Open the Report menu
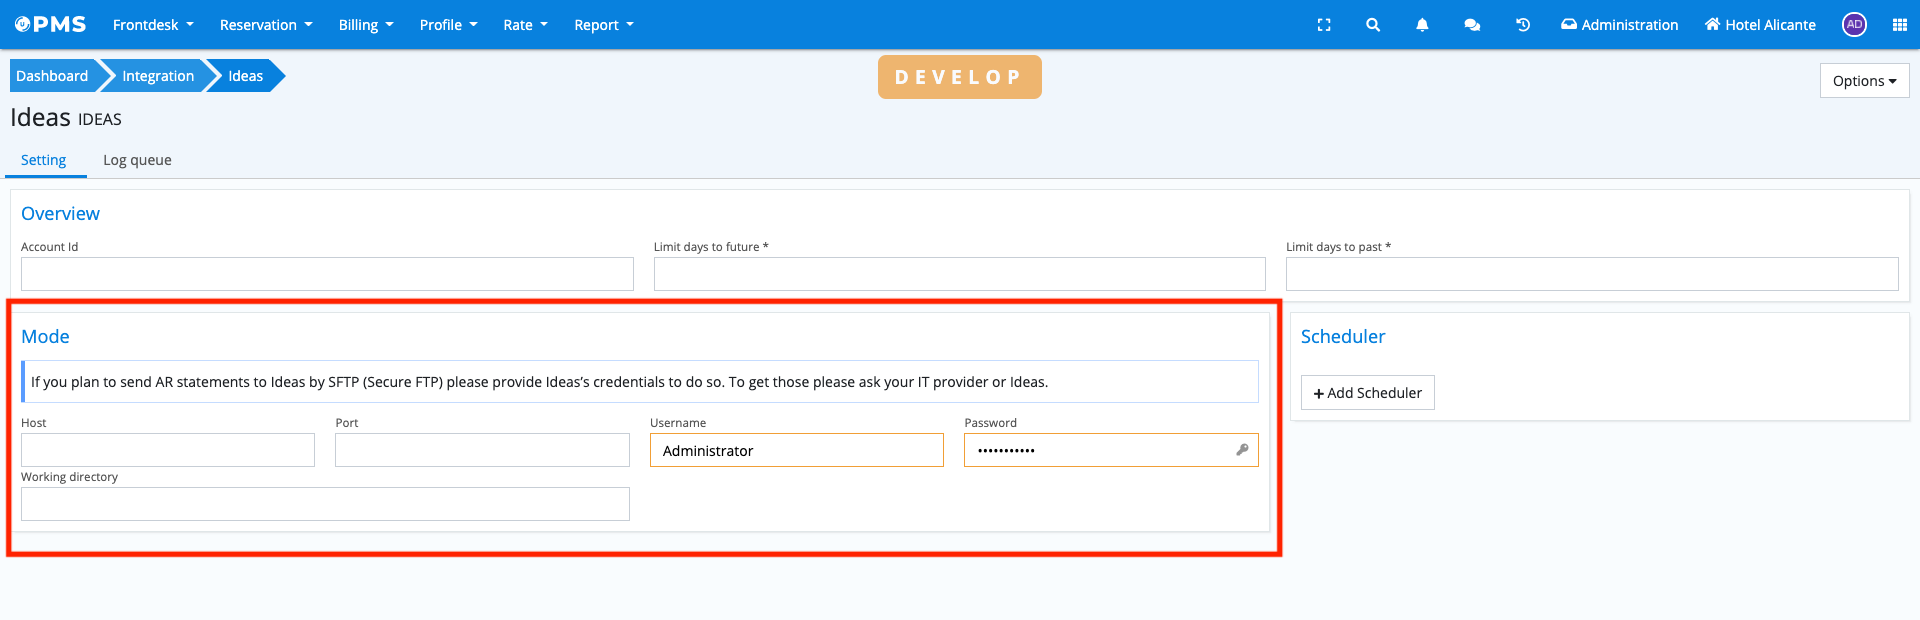This screenshot has width=1920, height=620. point(604,25)
